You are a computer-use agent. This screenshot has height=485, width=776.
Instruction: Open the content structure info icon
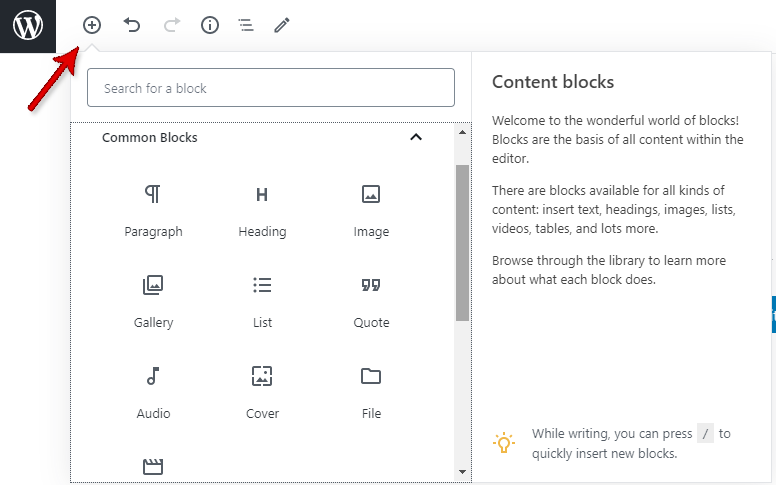click(210, 25)
